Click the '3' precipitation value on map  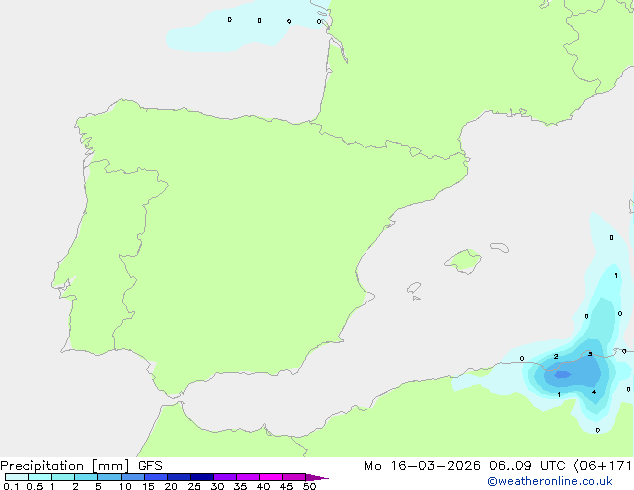click(590, 354)
